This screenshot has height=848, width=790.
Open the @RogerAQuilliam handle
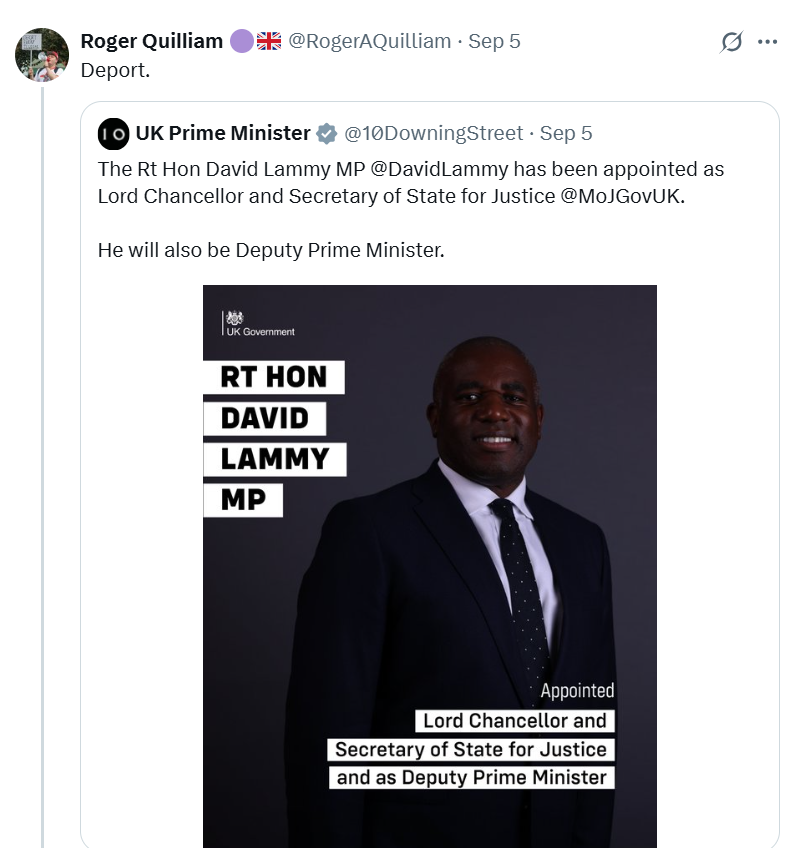click(369, 41)
